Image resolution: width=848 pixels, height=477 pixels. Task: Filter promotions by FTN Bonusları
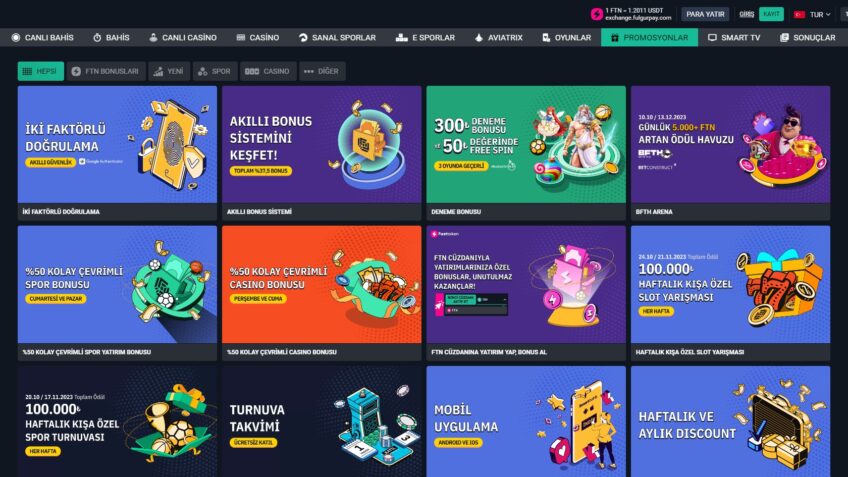(x=106, y=71)
